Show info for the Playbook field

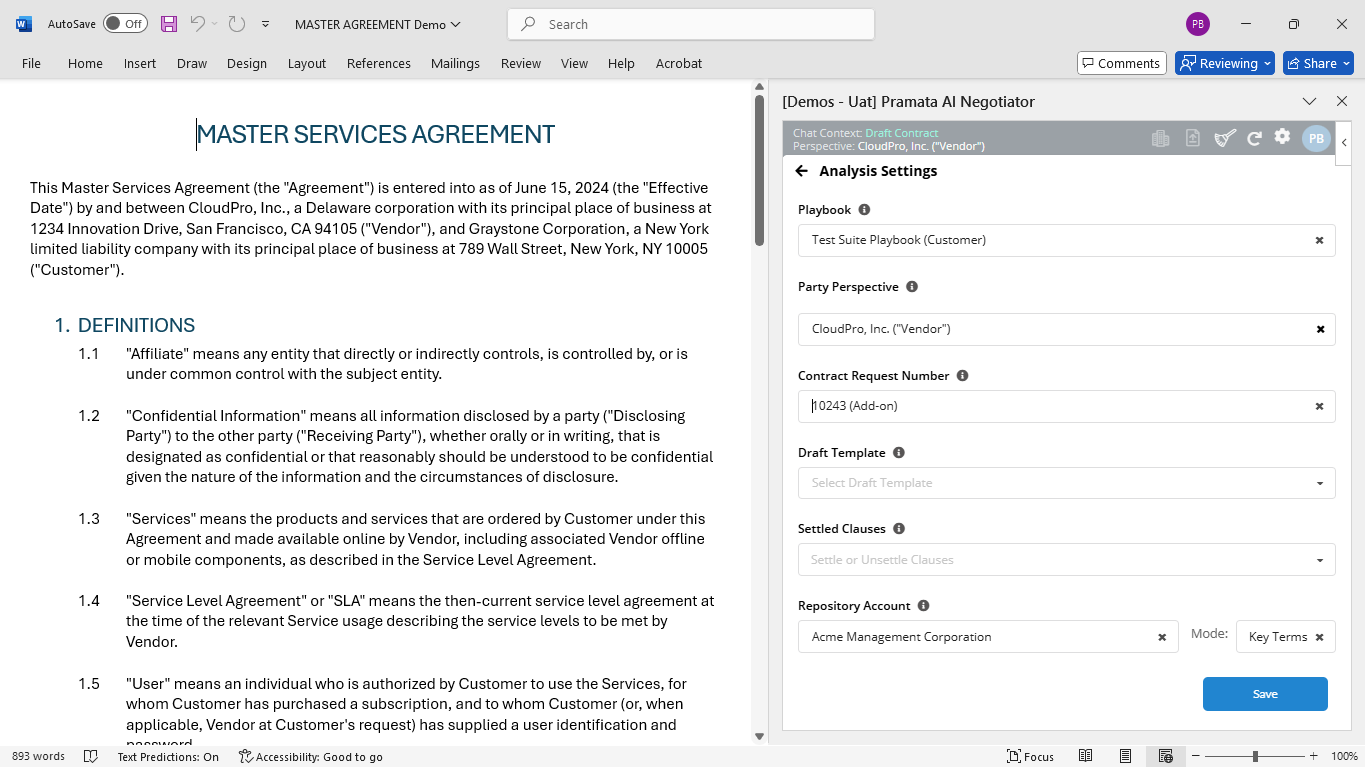click(864, 210)
